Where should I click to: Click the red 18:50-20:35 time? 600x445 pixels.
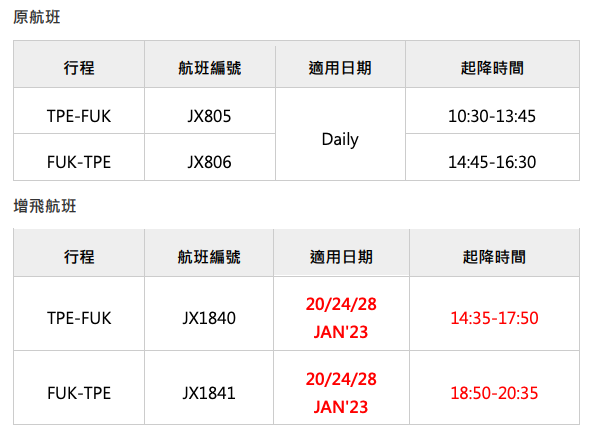click(494, 393)
